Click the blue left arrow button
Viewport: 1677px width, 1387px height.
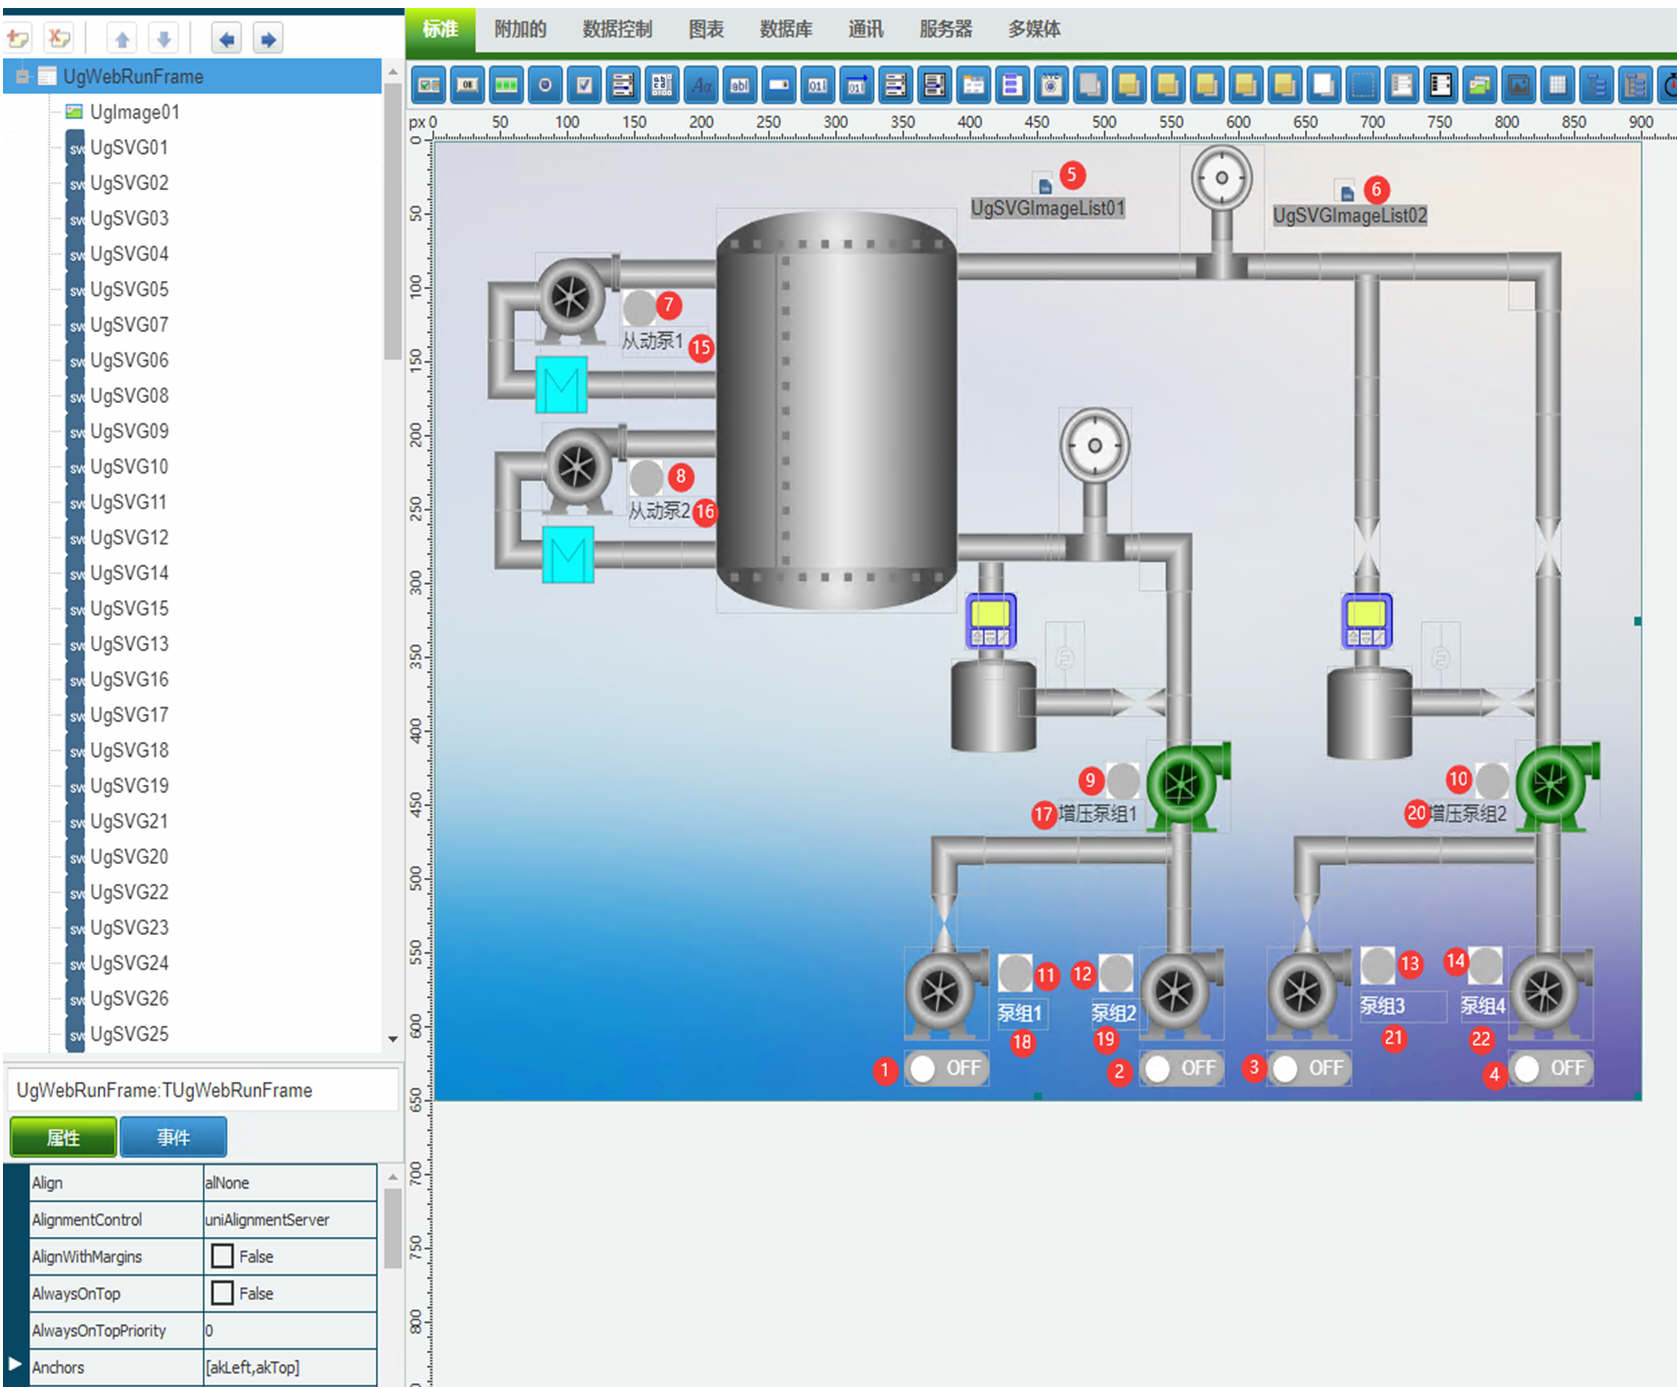[x=227, y=39]
